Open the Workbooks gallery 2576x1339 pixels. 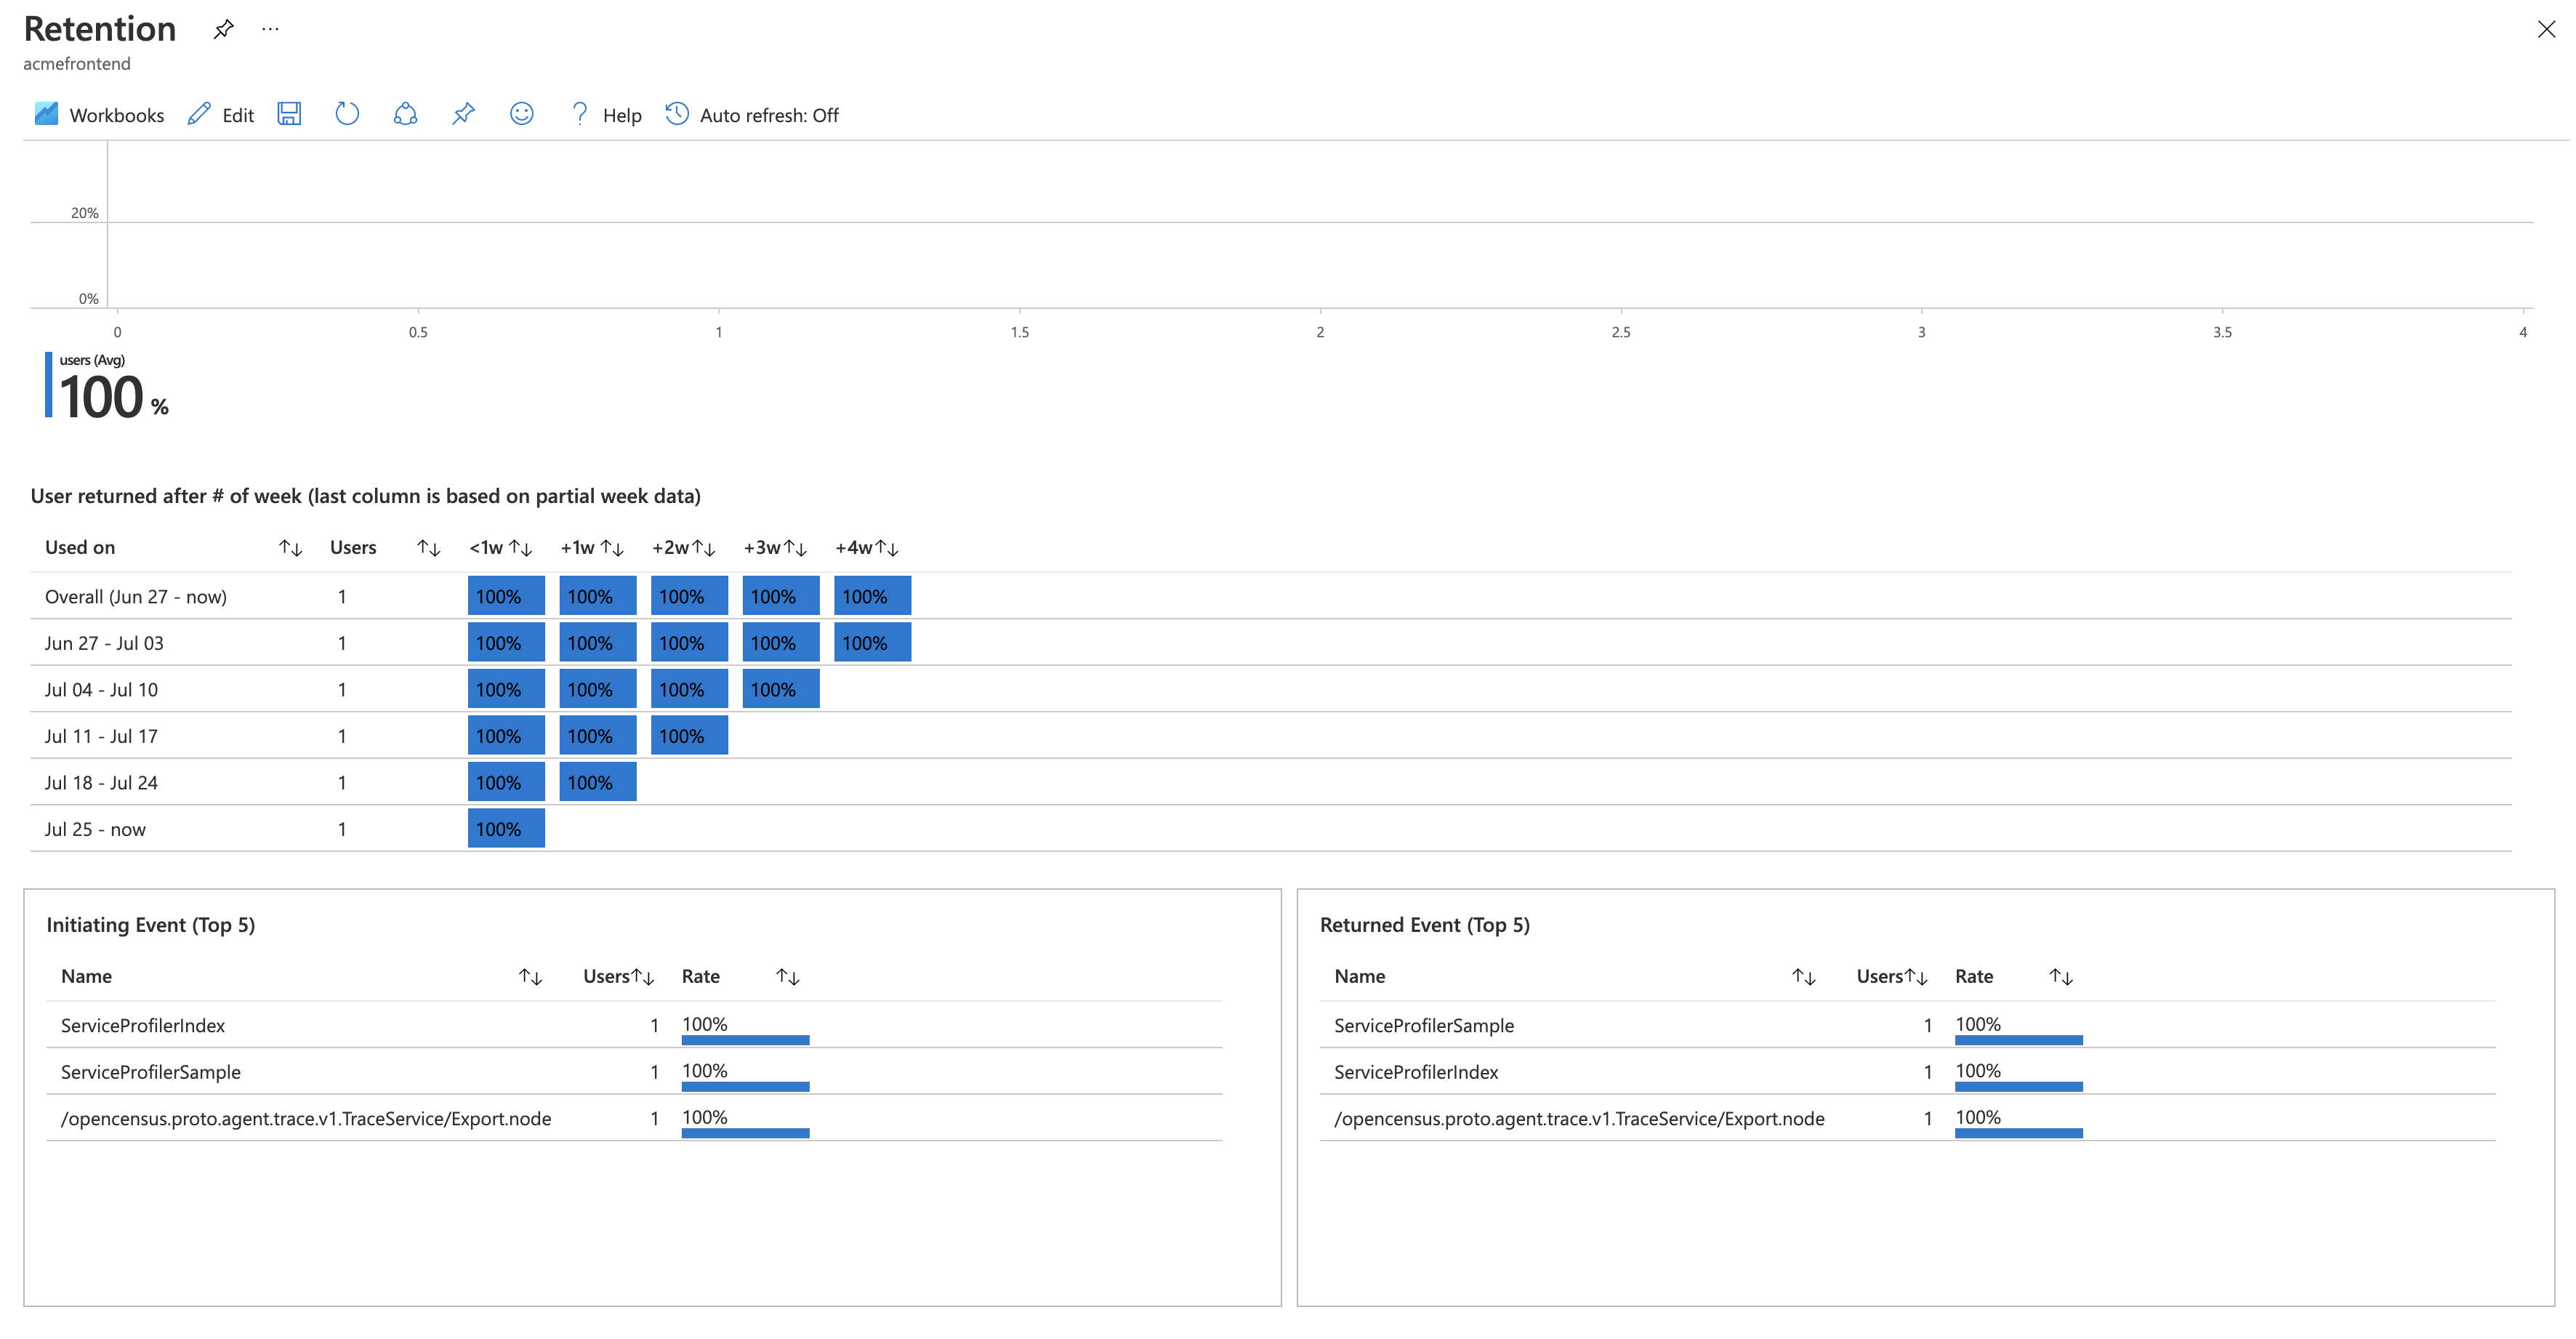(x=99, y=115)
